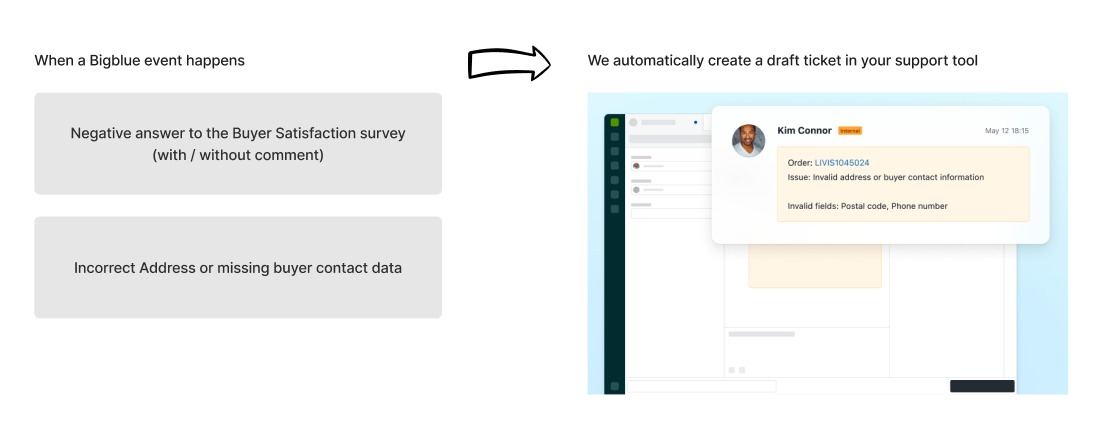Click the bottom search input field

click(x=701, y=386)
